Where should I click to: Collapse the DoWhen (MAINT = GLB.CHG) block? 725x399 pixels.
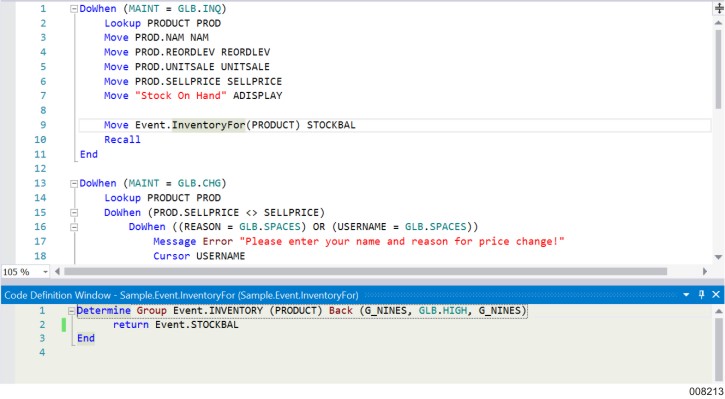74,184
